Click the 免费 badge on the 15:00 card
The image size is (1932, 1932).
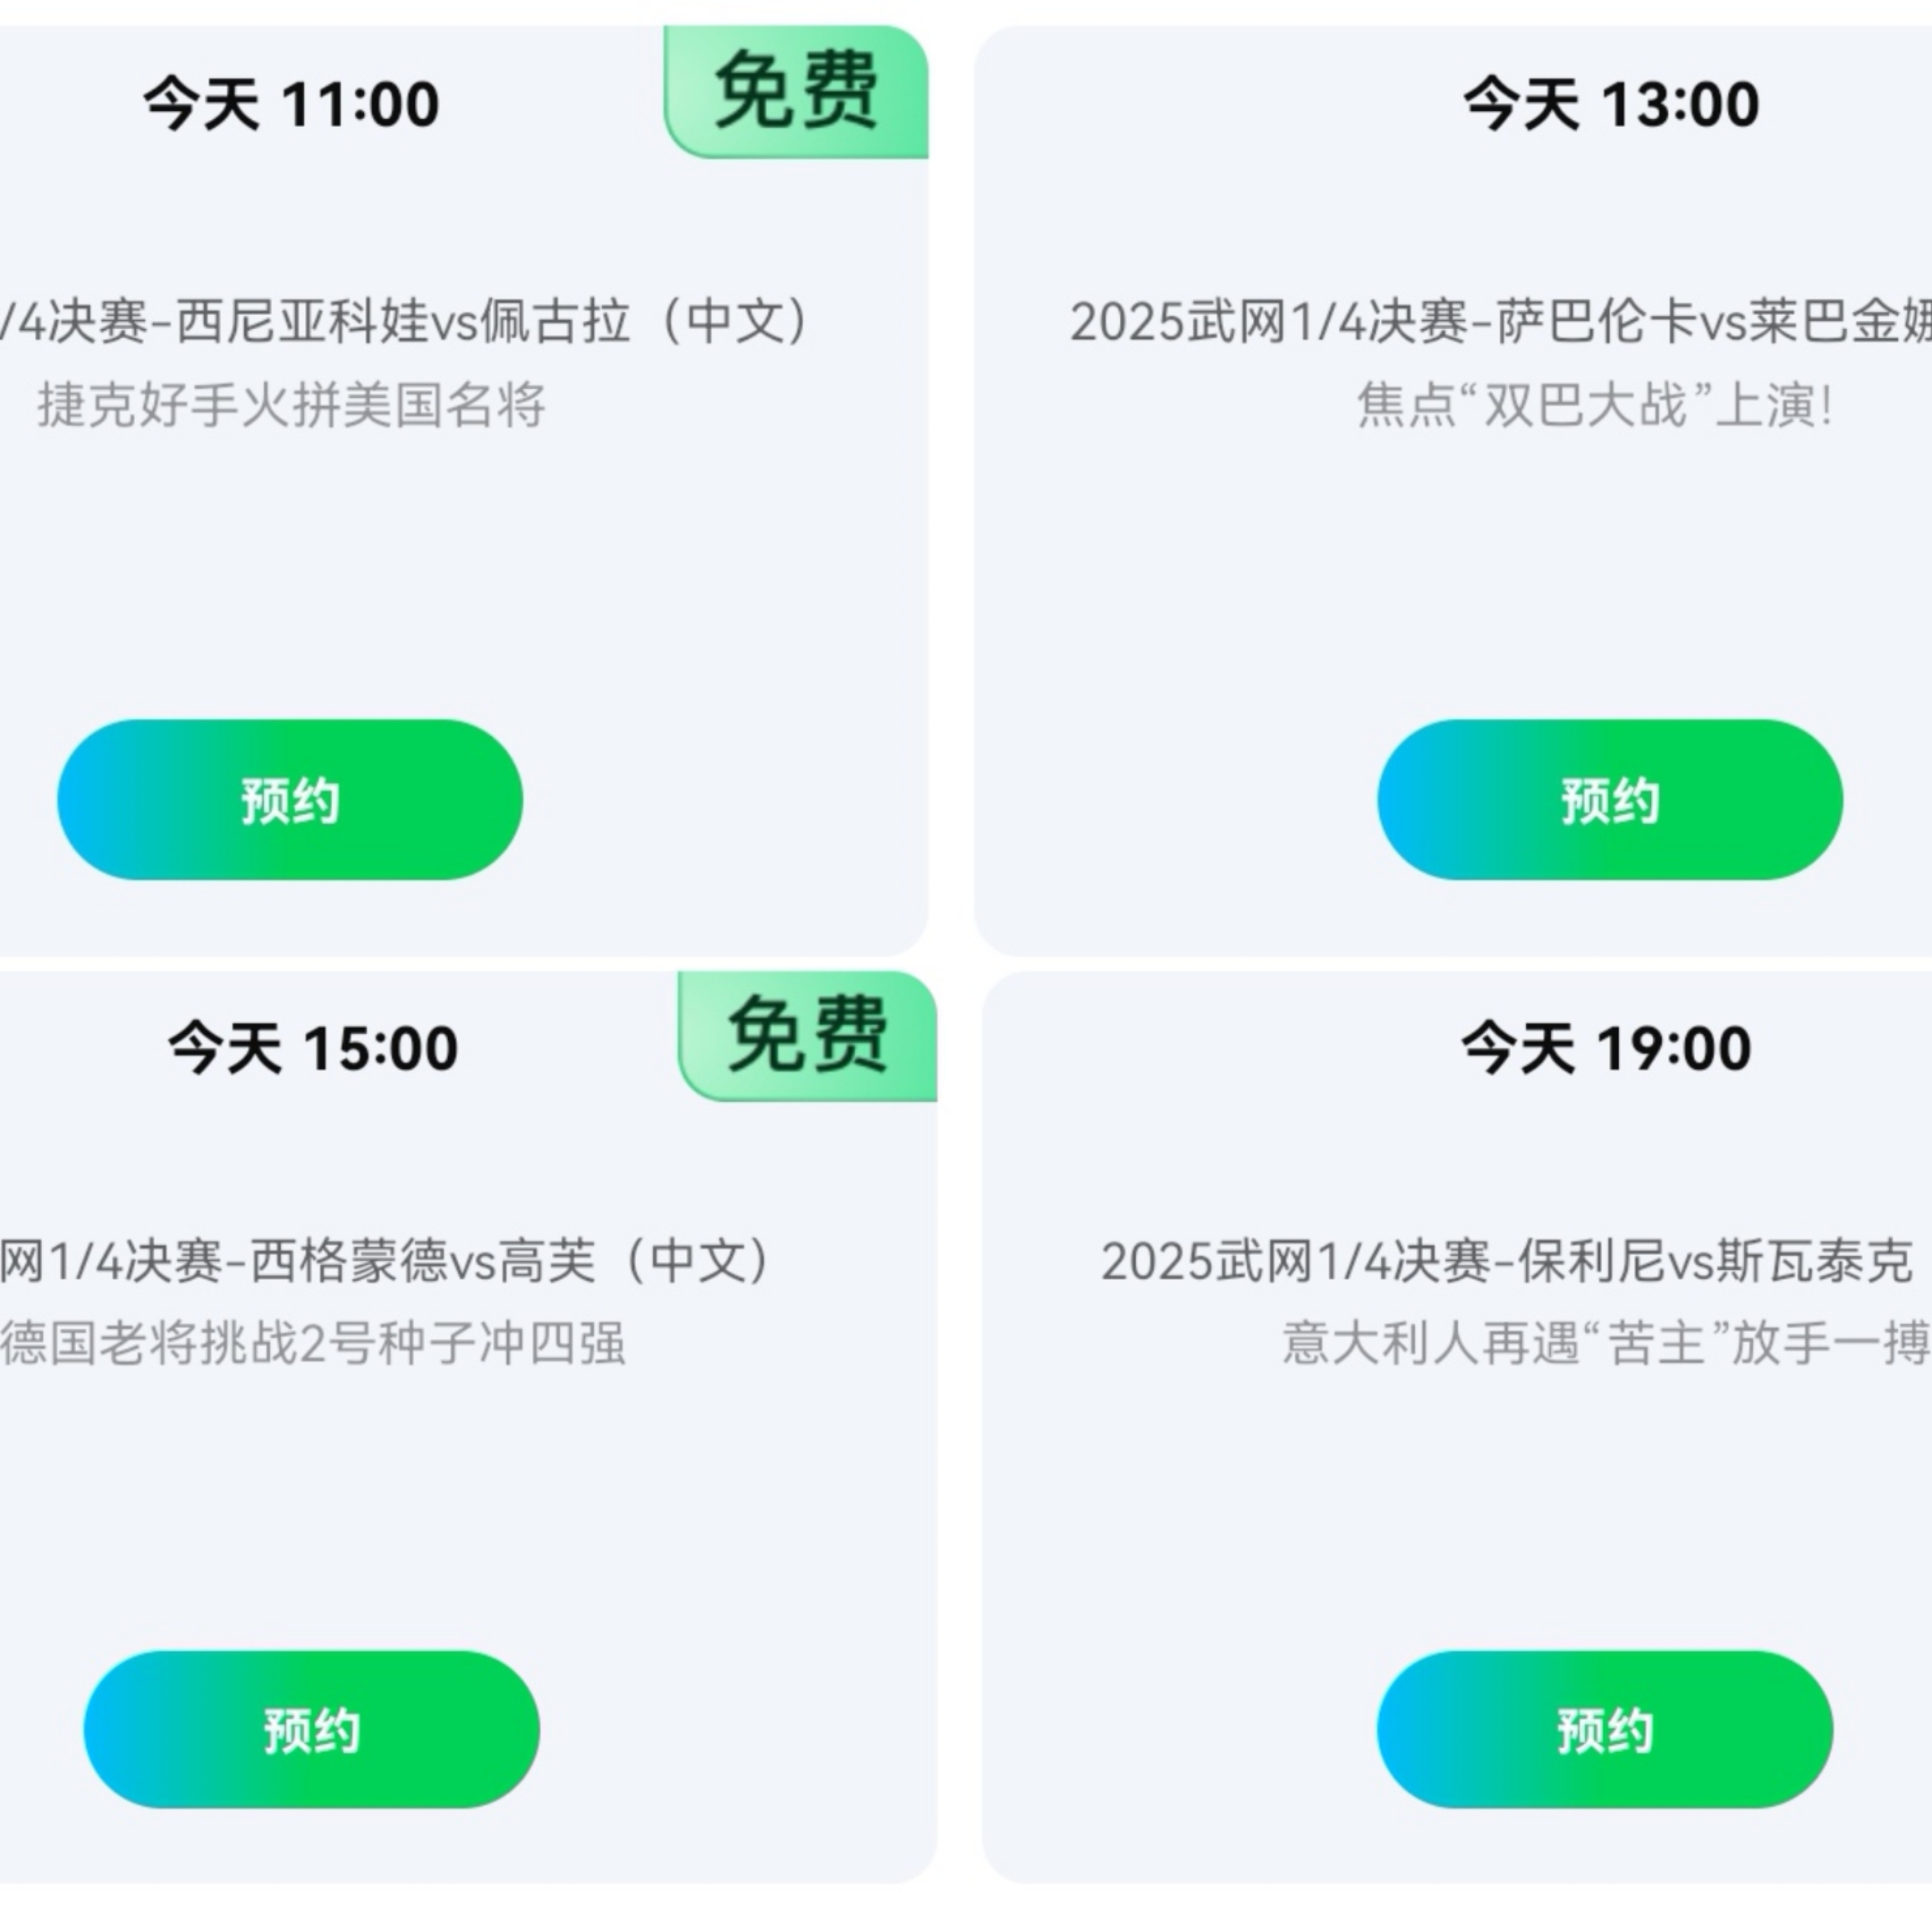pyautogui.click(x=808, y=1036)
